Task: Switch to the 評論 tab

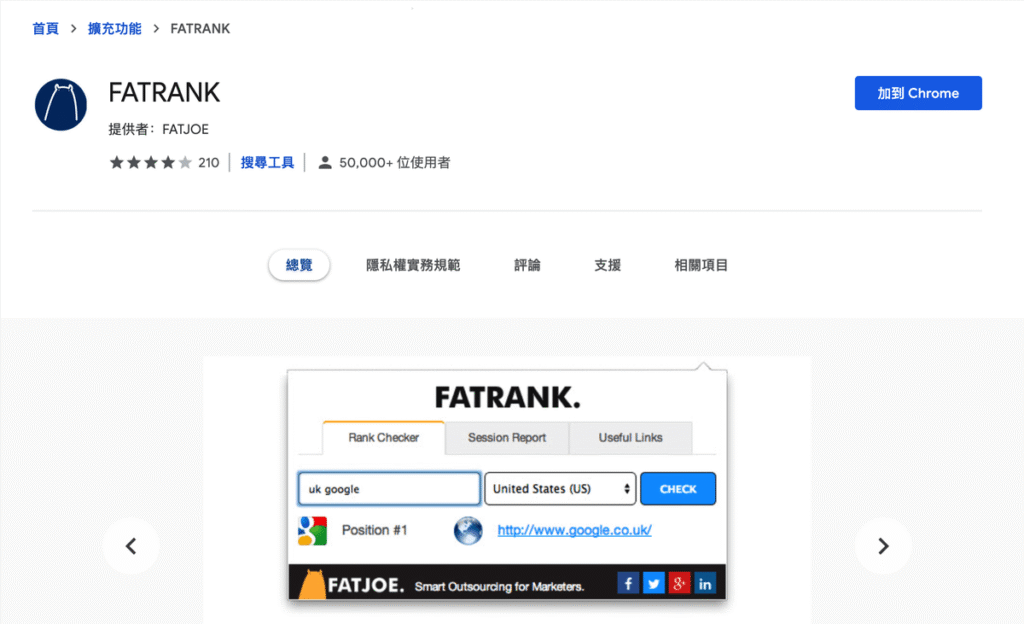Action: [527, 265]
